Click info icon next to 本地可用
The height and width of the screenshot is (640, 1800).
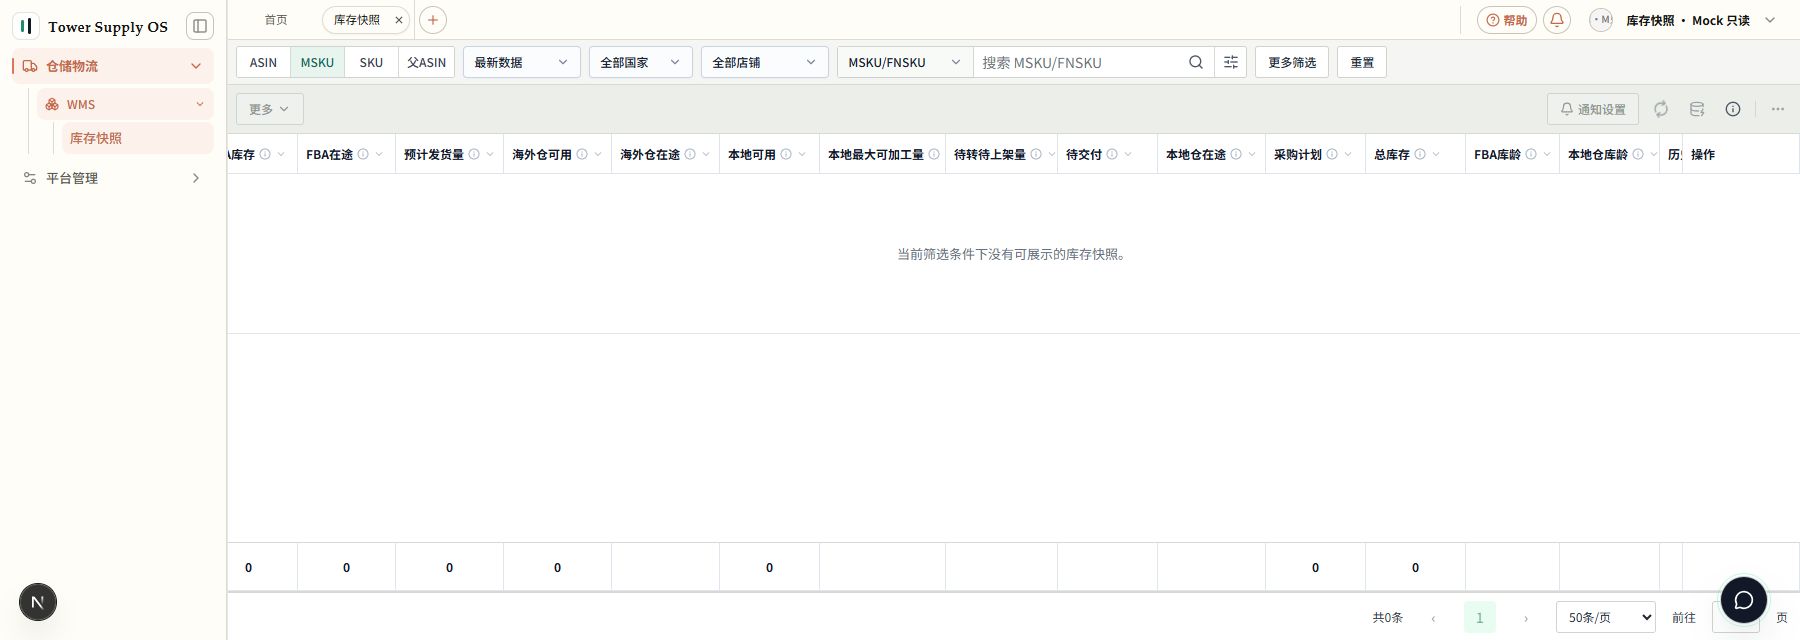point(786,154)
